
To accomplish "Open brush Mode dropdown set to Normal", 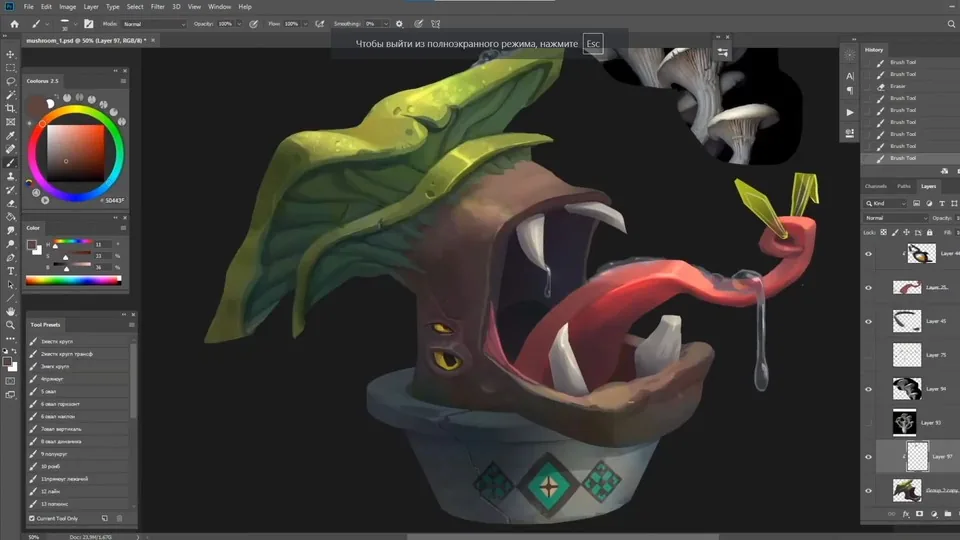I will (x=154, y=24).
